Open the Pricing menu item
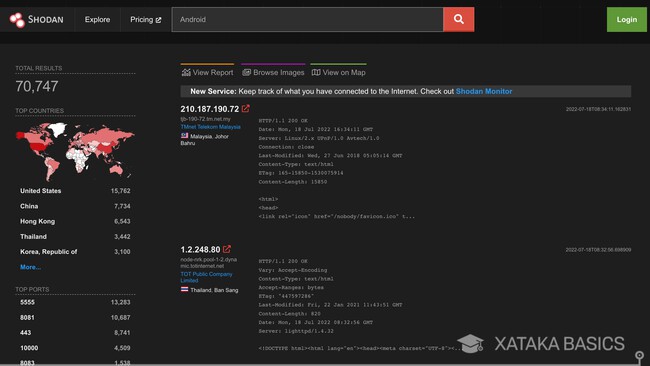Screen dimensions: 650x366 (146, 19)
